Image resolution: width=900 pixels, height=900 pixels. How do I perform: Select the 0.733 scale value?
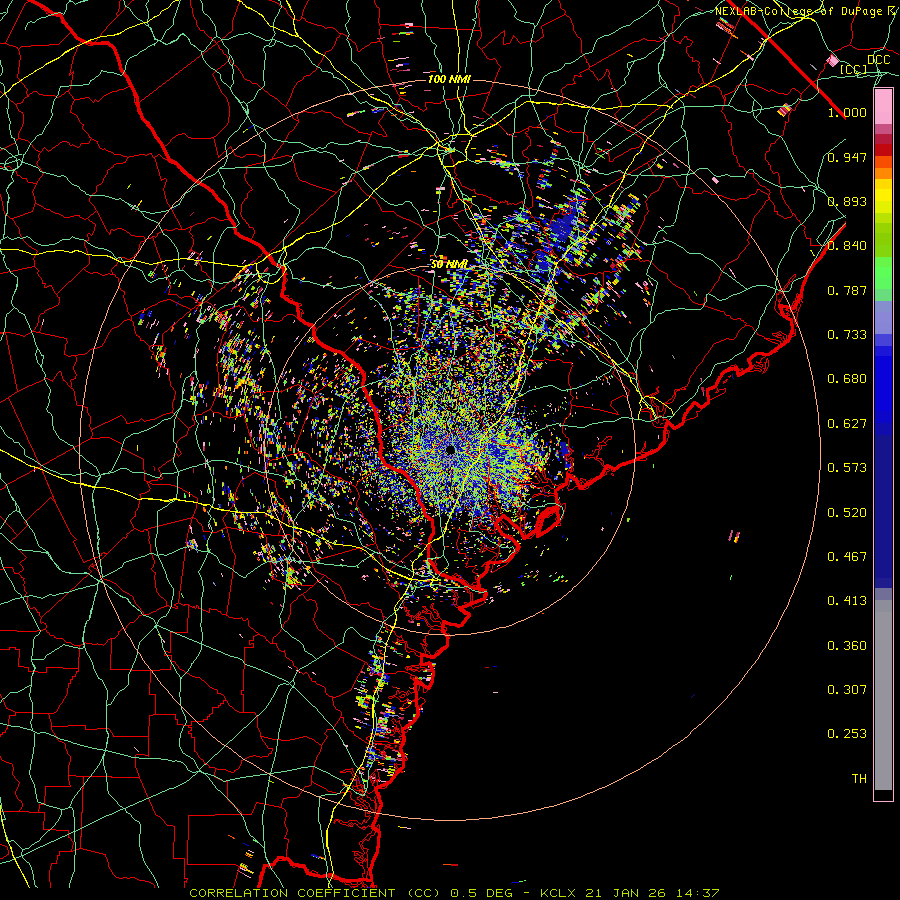tap(847, 335)
